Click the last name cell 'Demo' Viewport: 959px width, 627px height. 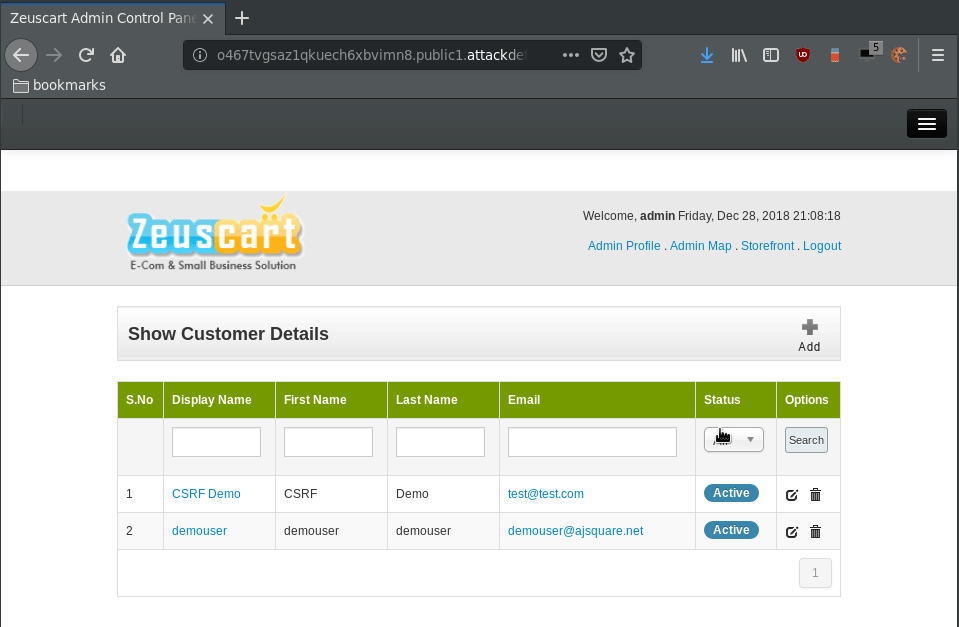pyautogui.click(x=412, y=494)
